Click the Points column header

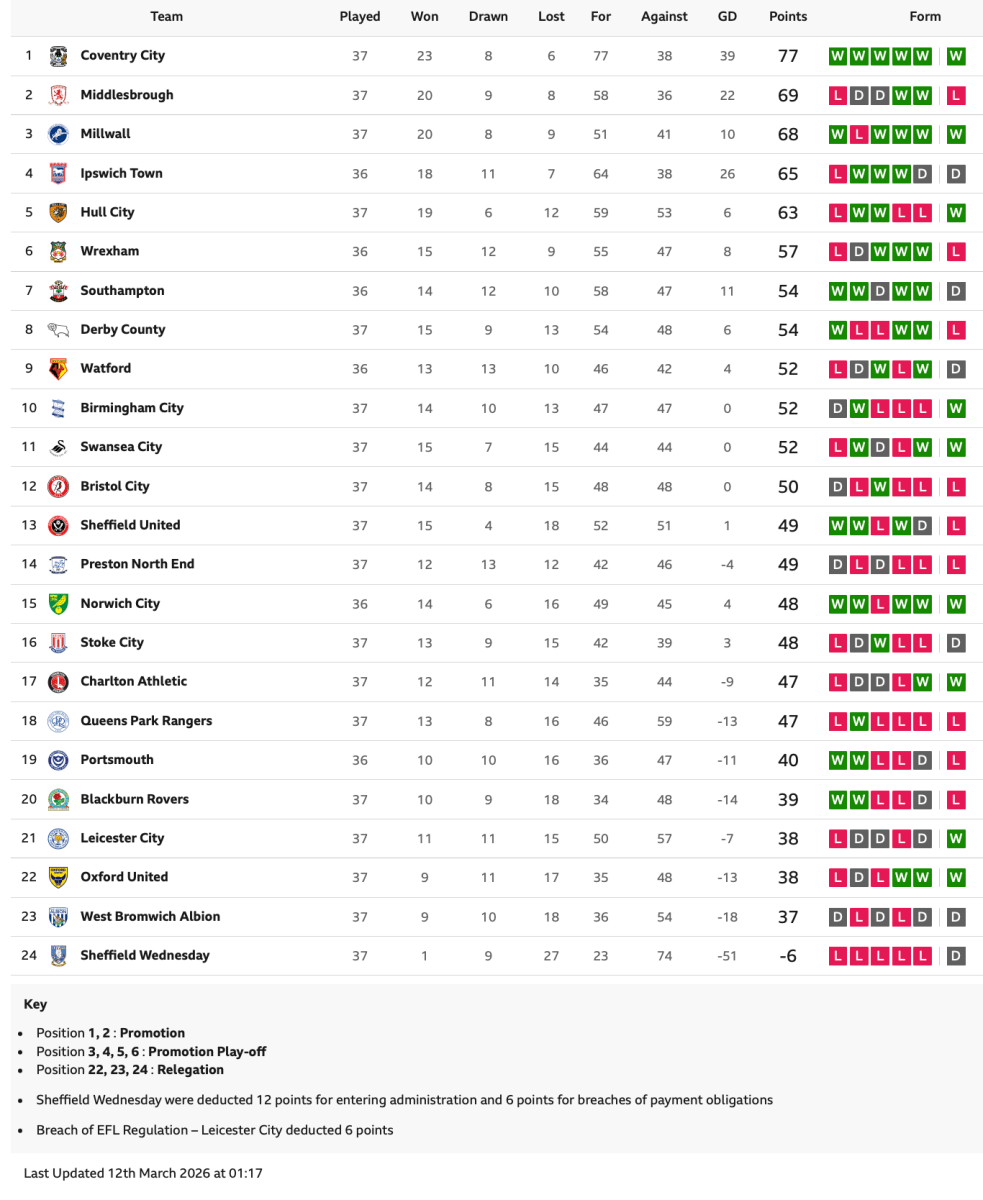click(788, 16)
